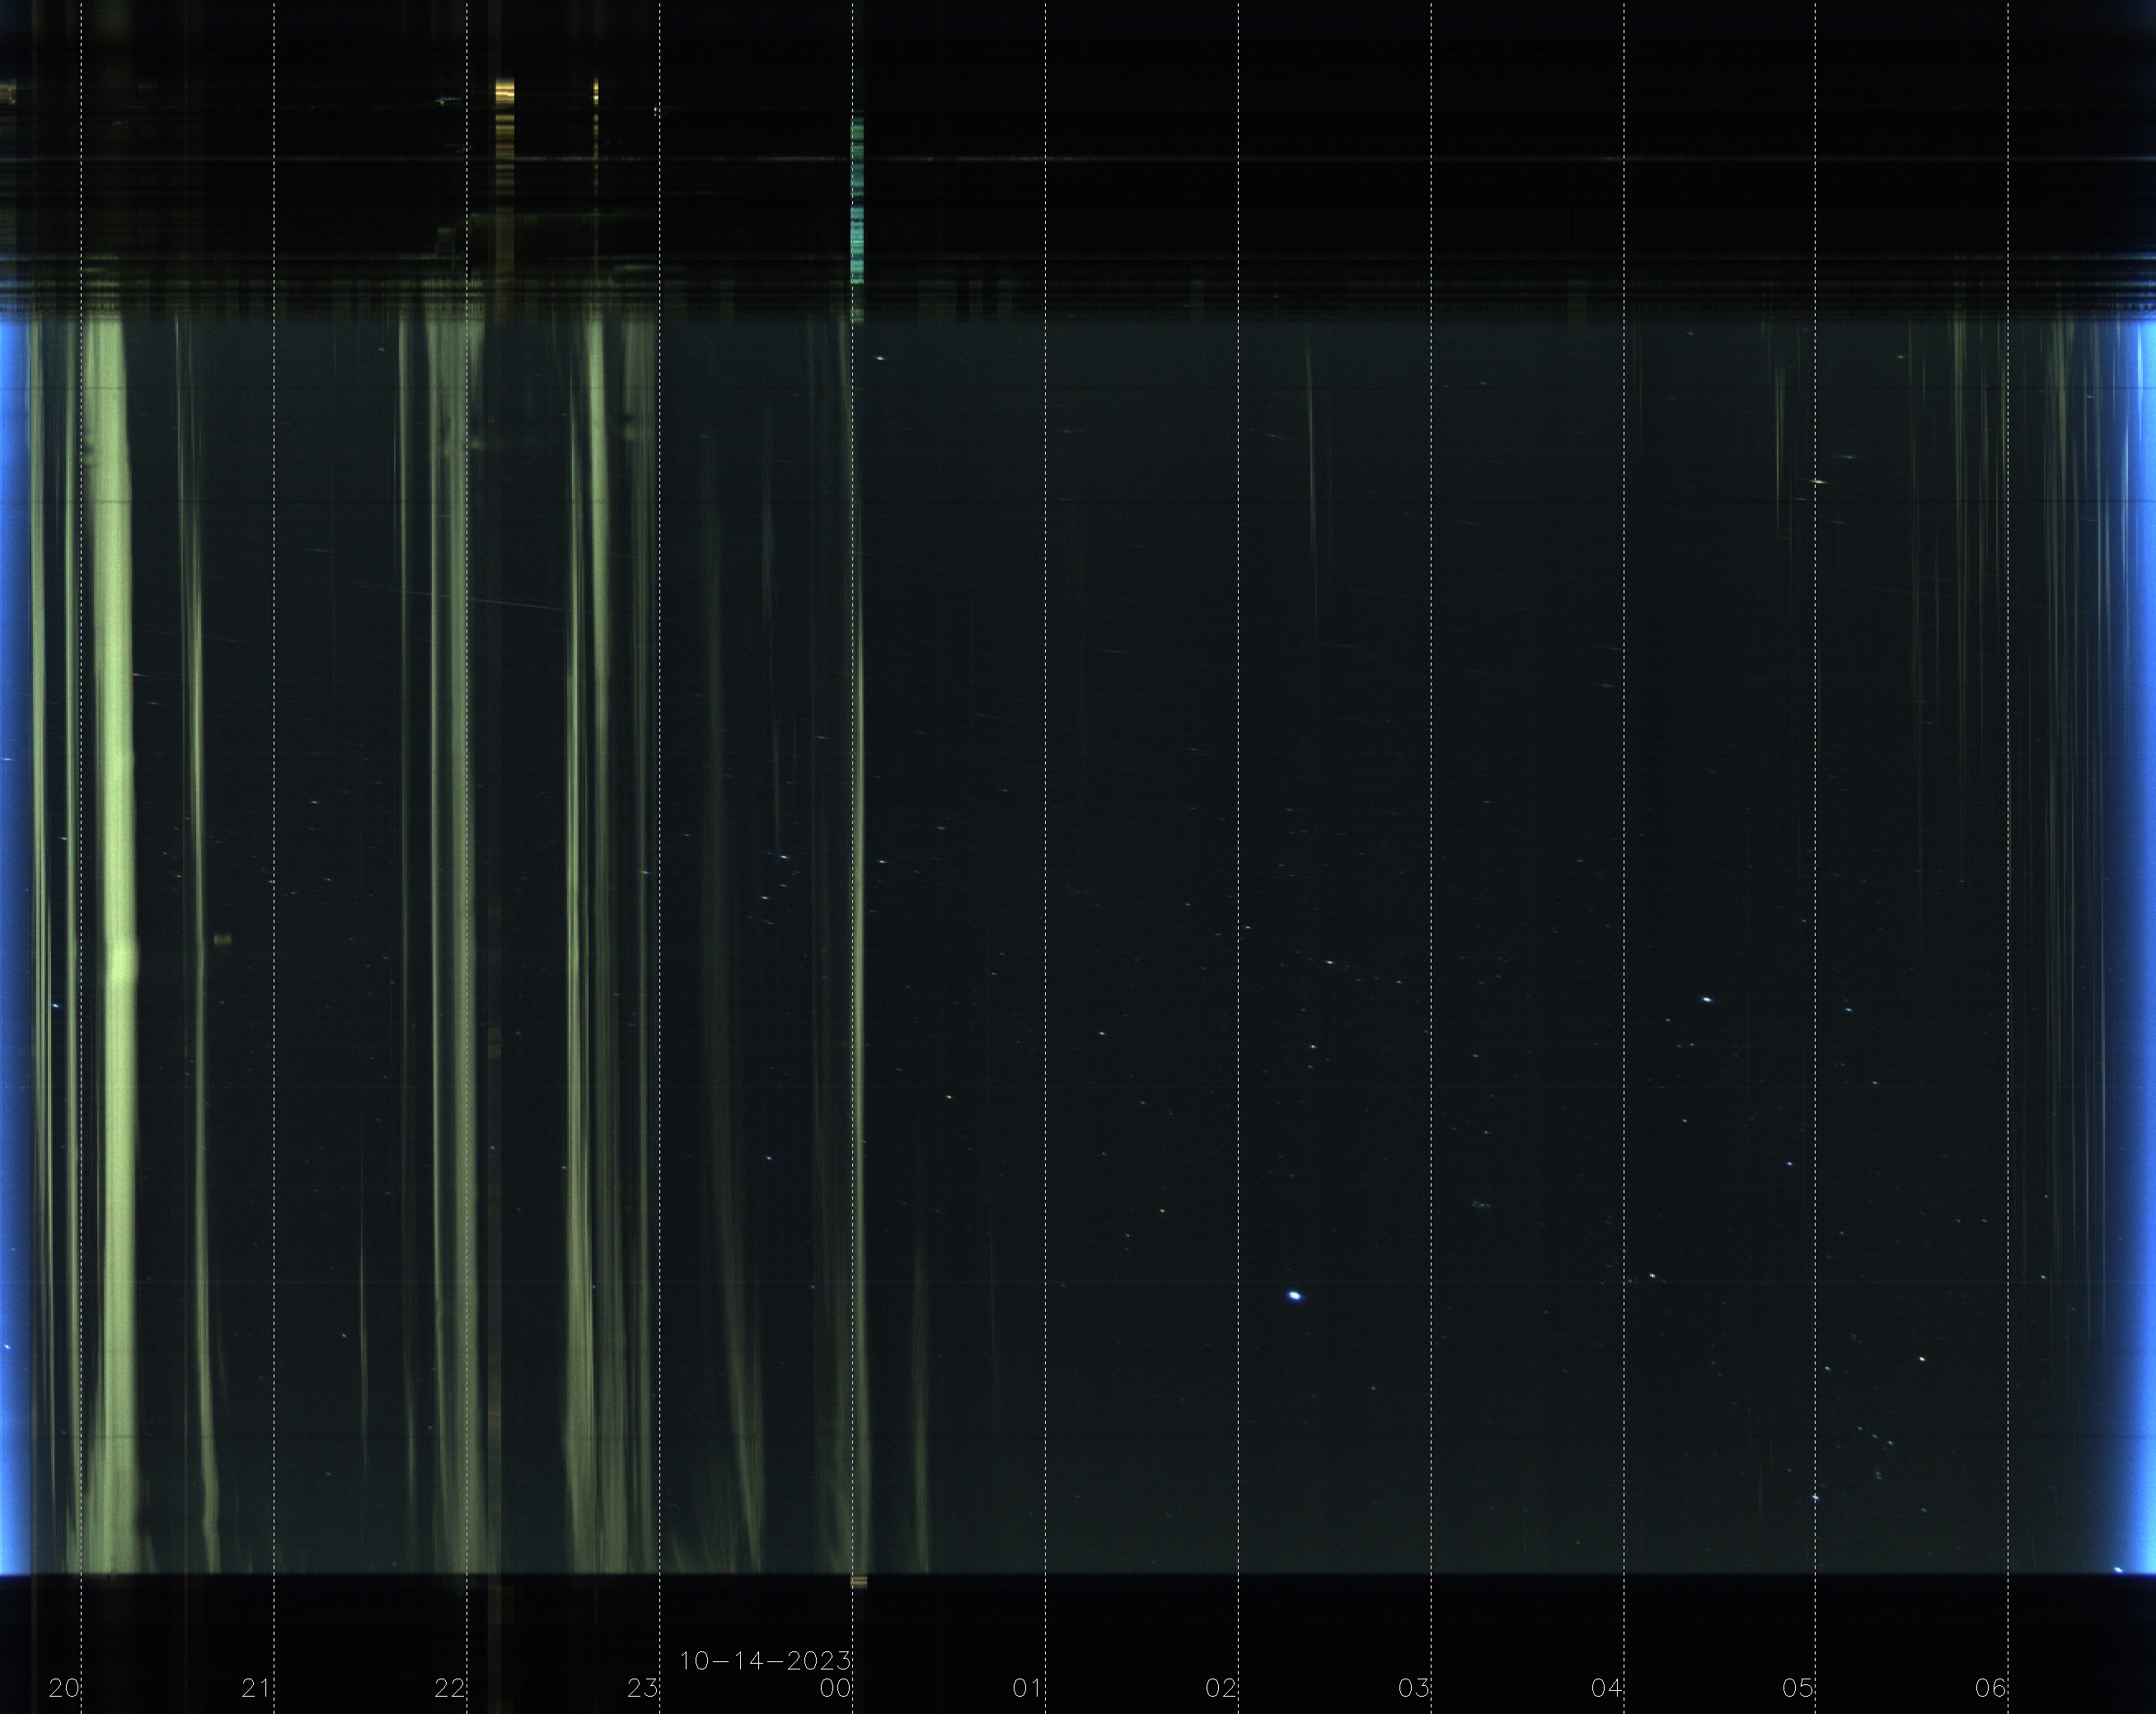Click the 22 hour label
This screenshot has height=1714, width=2156.
(x=450, y=1688)
